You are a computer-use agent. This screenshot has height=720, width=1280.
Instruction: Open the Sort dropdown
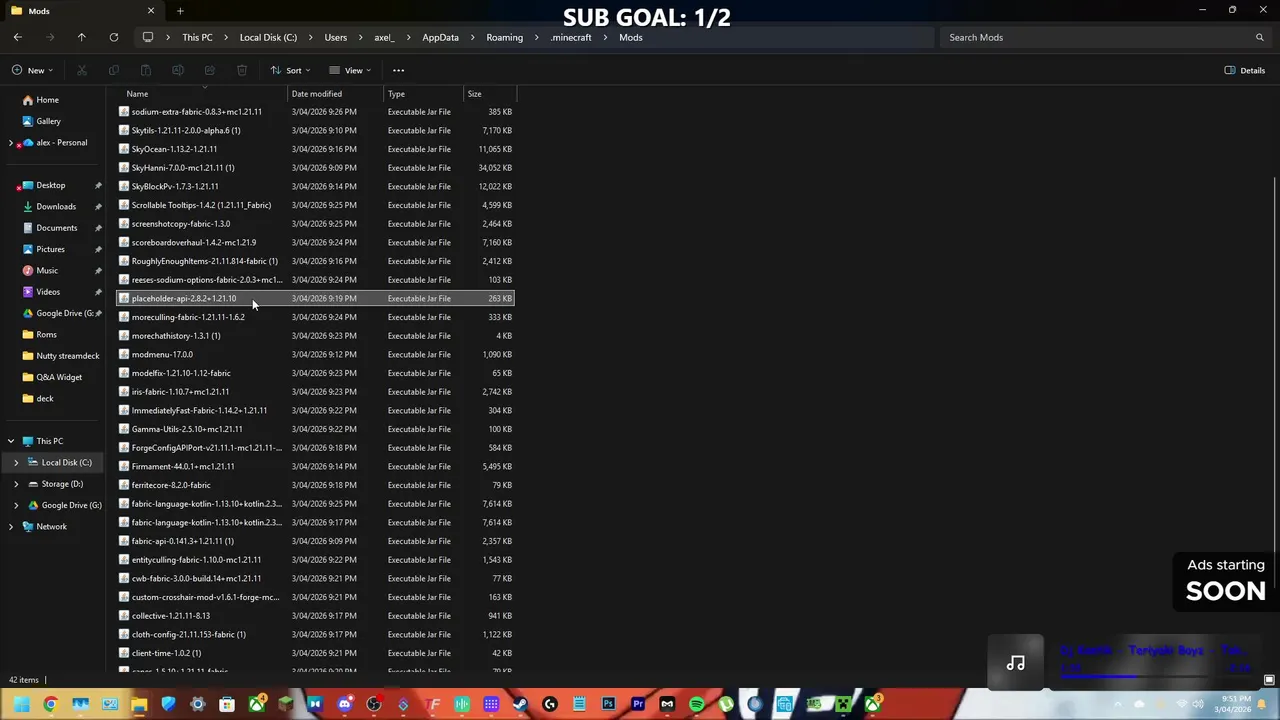click(x=290, y=70)
